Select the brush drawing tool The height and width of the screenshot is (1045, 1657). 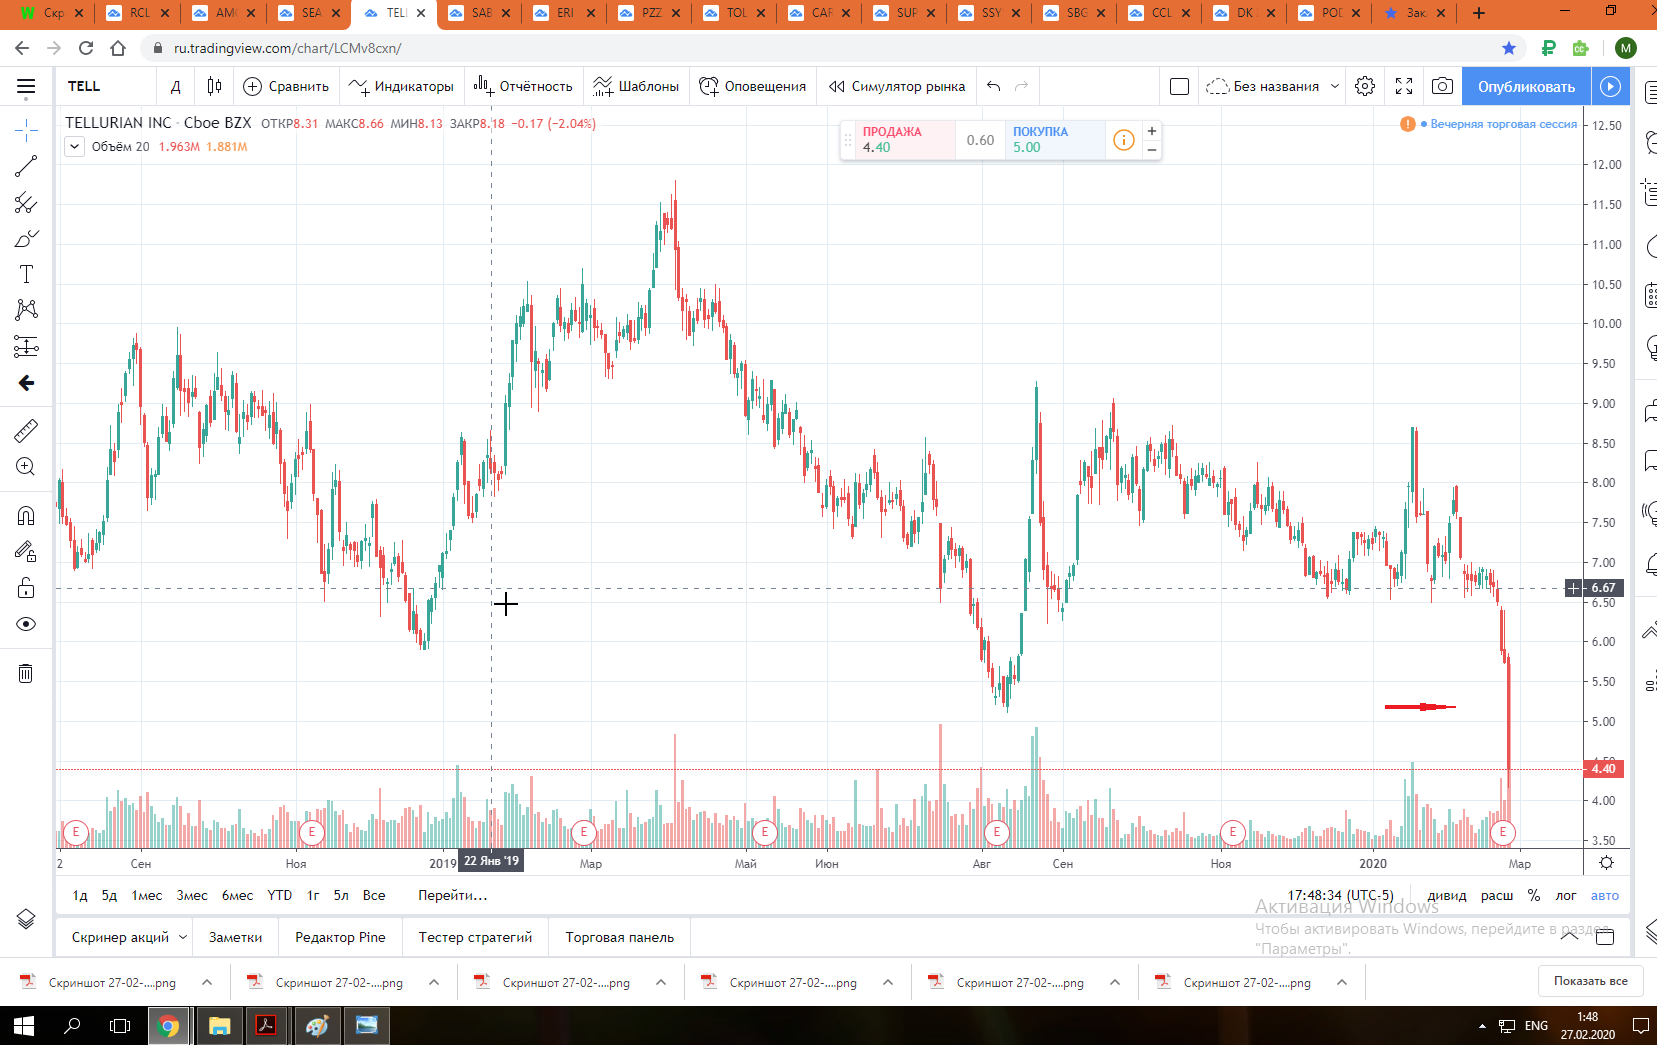pos(26,239)
